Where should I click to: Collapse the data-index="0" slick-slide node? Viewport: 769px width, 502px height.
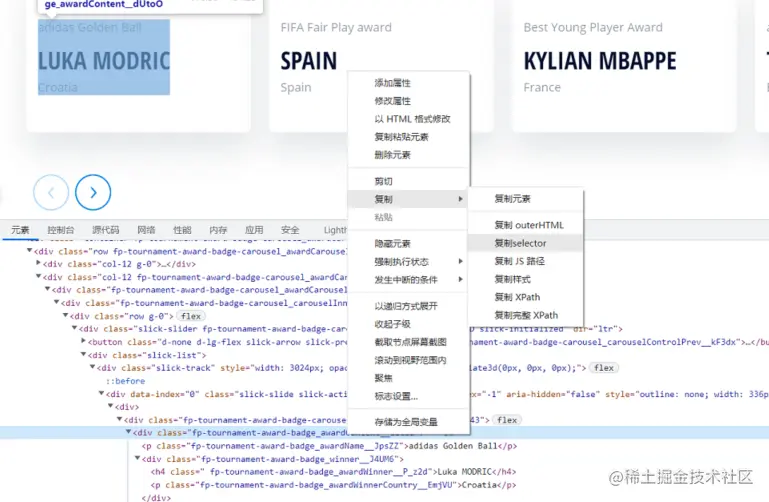point(102,393)
